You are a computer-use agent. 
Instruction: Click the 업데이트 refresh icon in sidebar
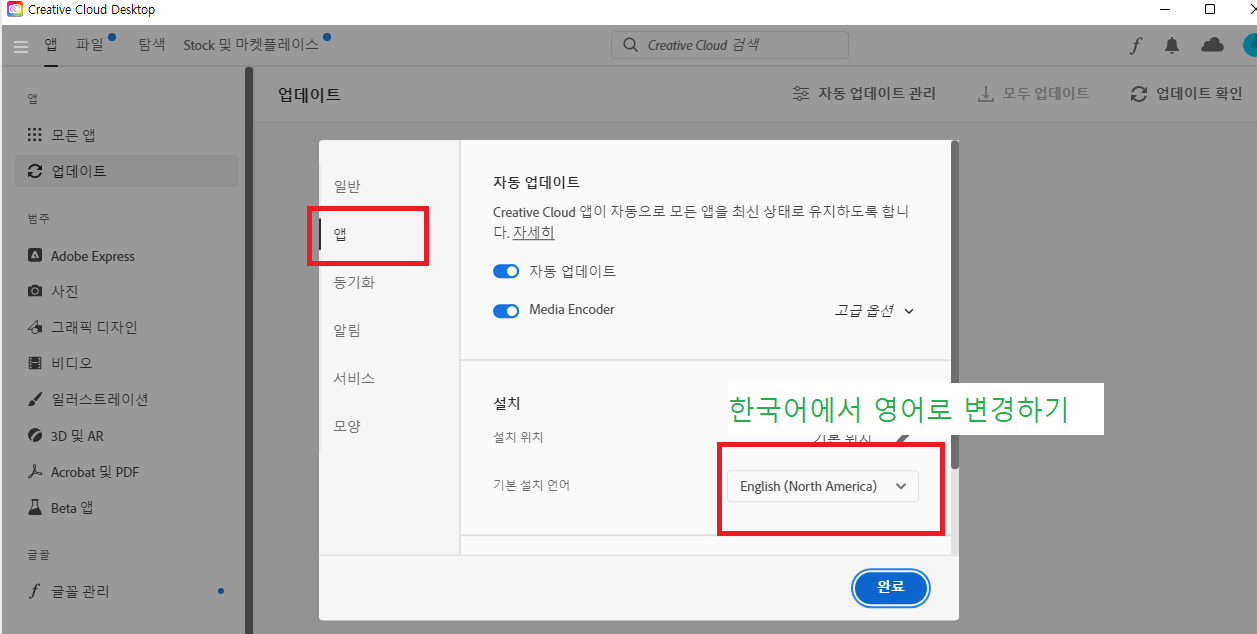pos(35,171)
